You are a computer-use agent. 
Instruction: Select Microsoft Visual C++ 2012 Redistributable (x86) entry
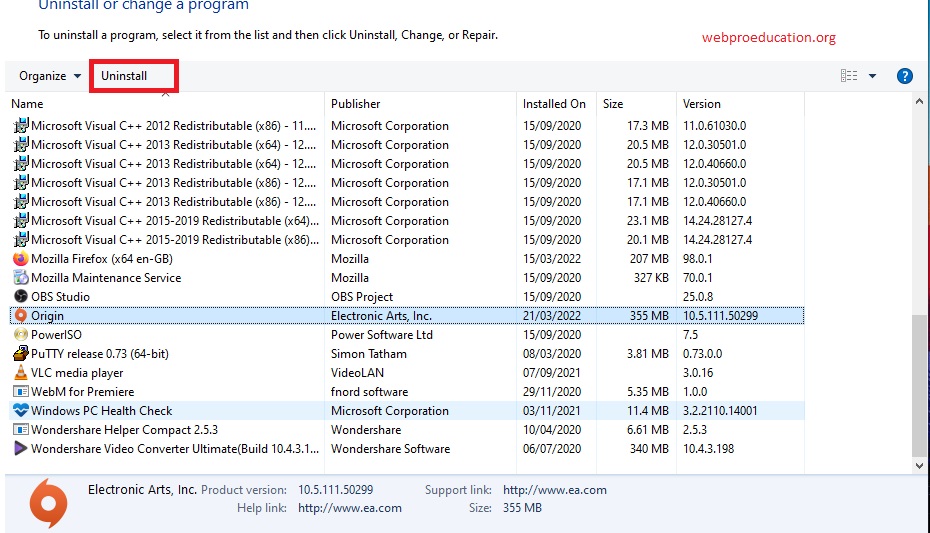[x=173, y=126]
